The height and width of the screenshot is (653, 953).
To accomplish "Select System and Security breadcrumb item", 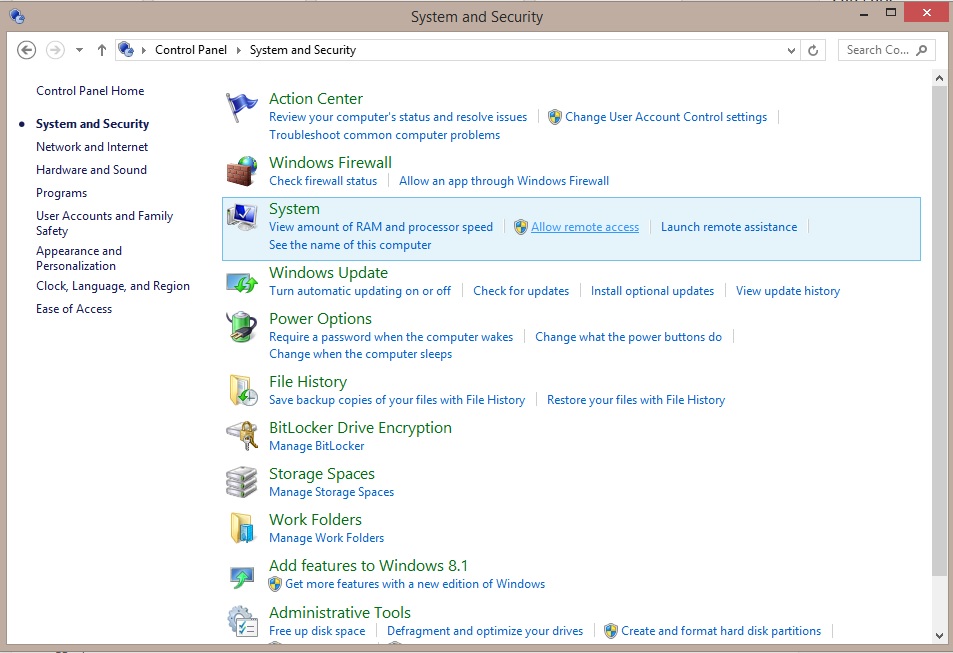I will (303, 50).
